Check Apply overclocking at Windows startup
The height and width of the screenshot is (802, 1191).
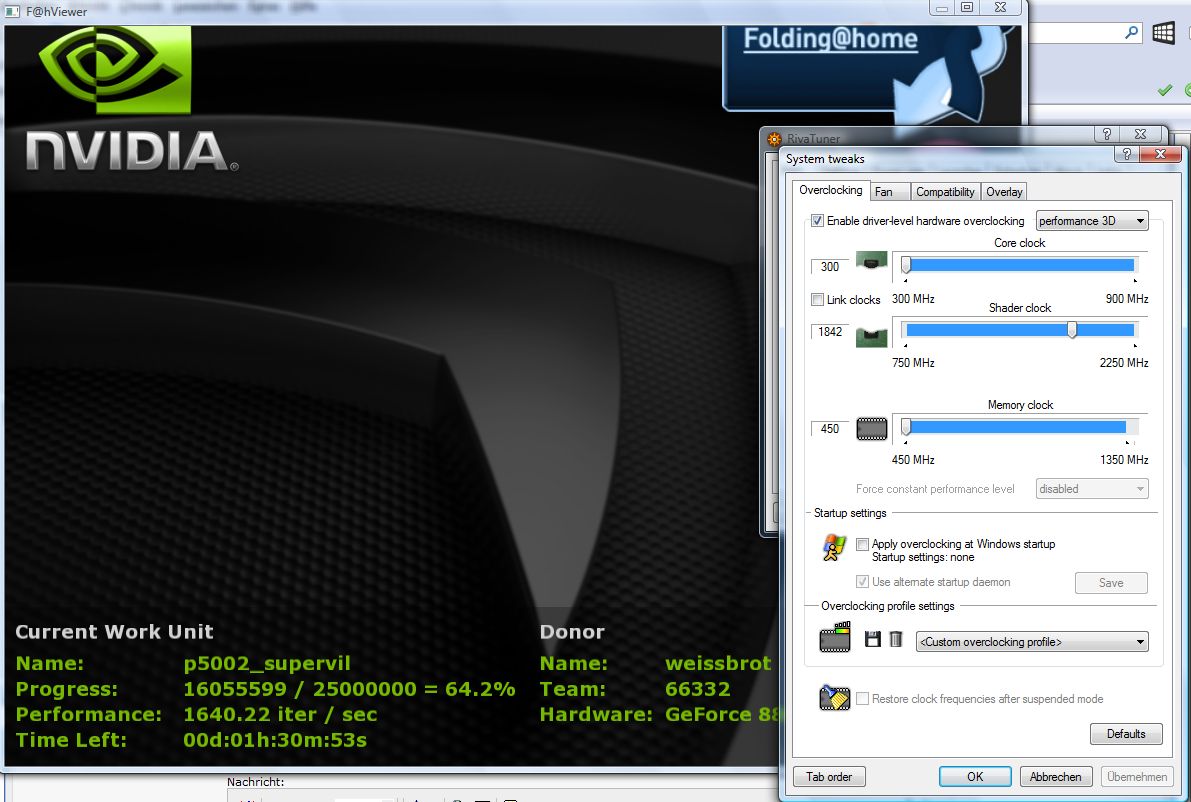[x=862, y=545]
